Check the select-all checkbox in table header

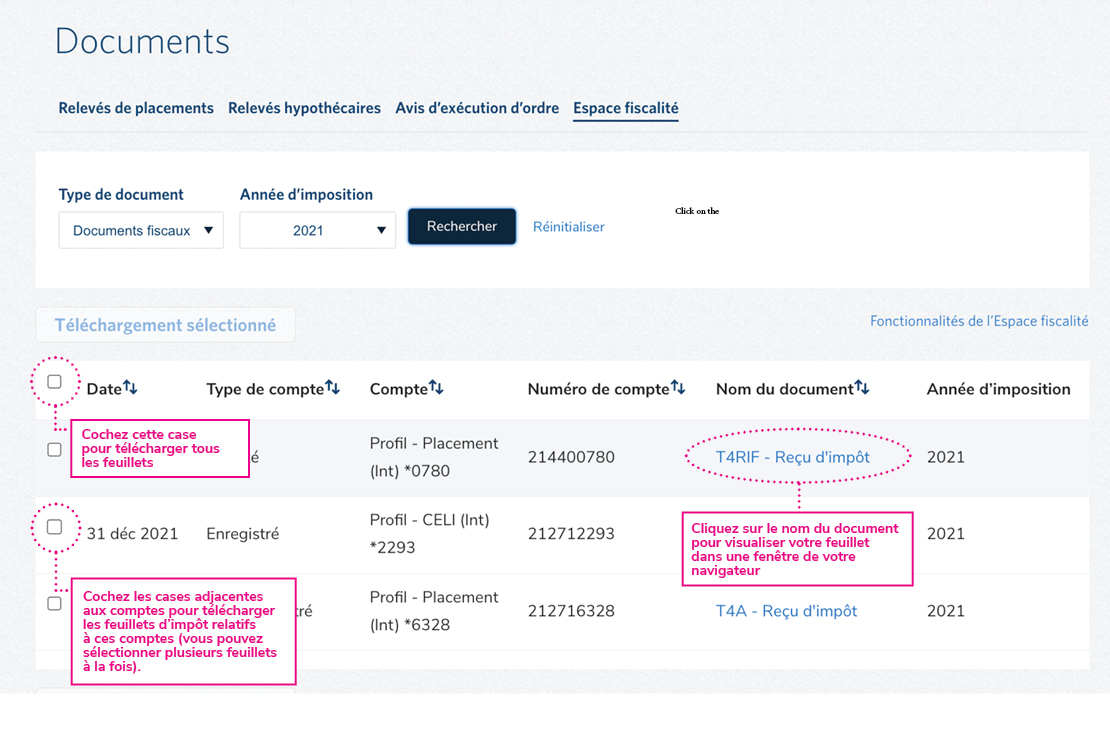click(55, 381)
